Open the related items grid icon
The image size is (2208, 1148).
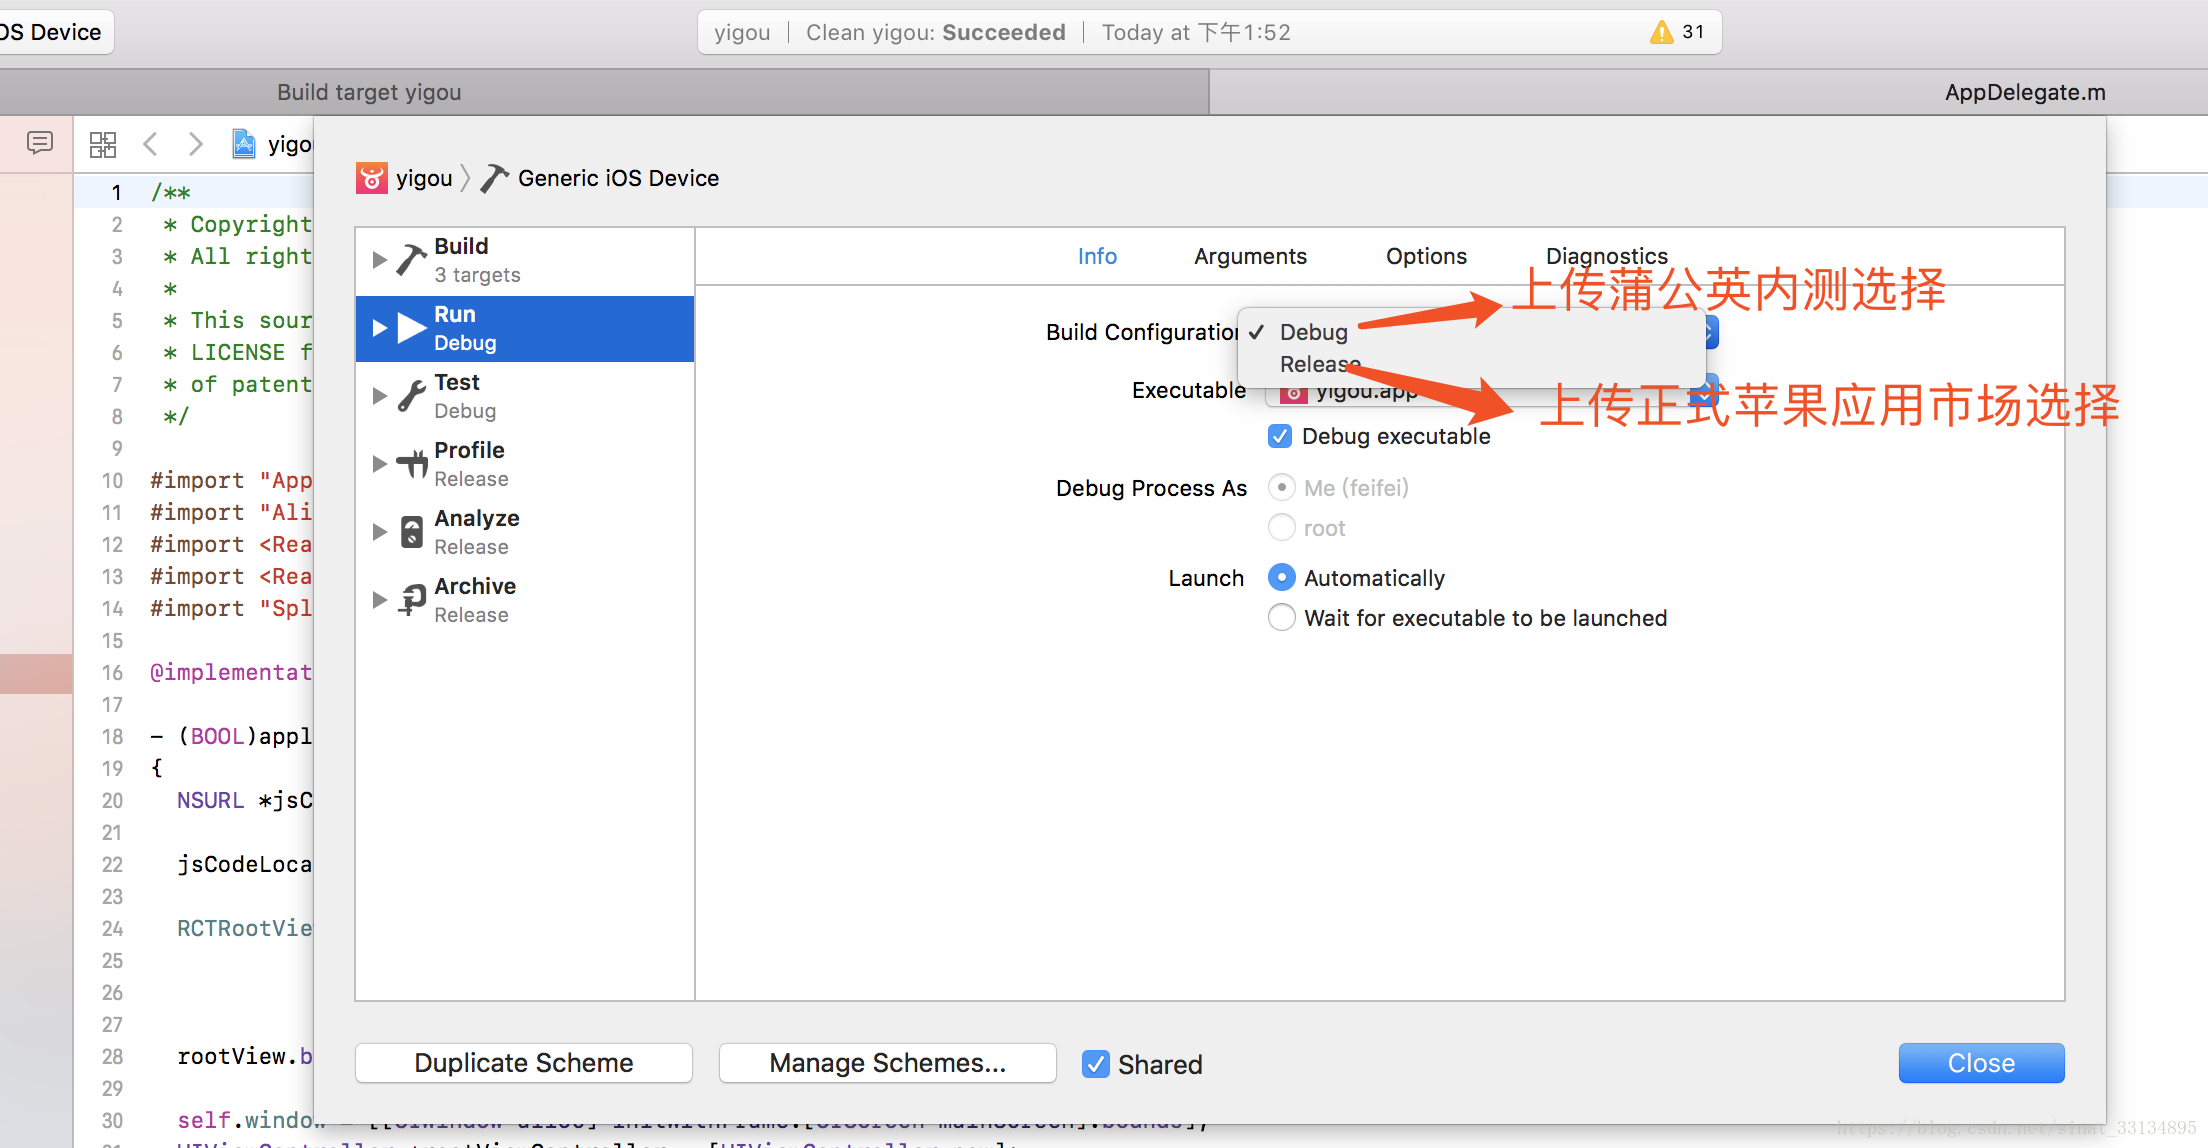coord(103,145)
